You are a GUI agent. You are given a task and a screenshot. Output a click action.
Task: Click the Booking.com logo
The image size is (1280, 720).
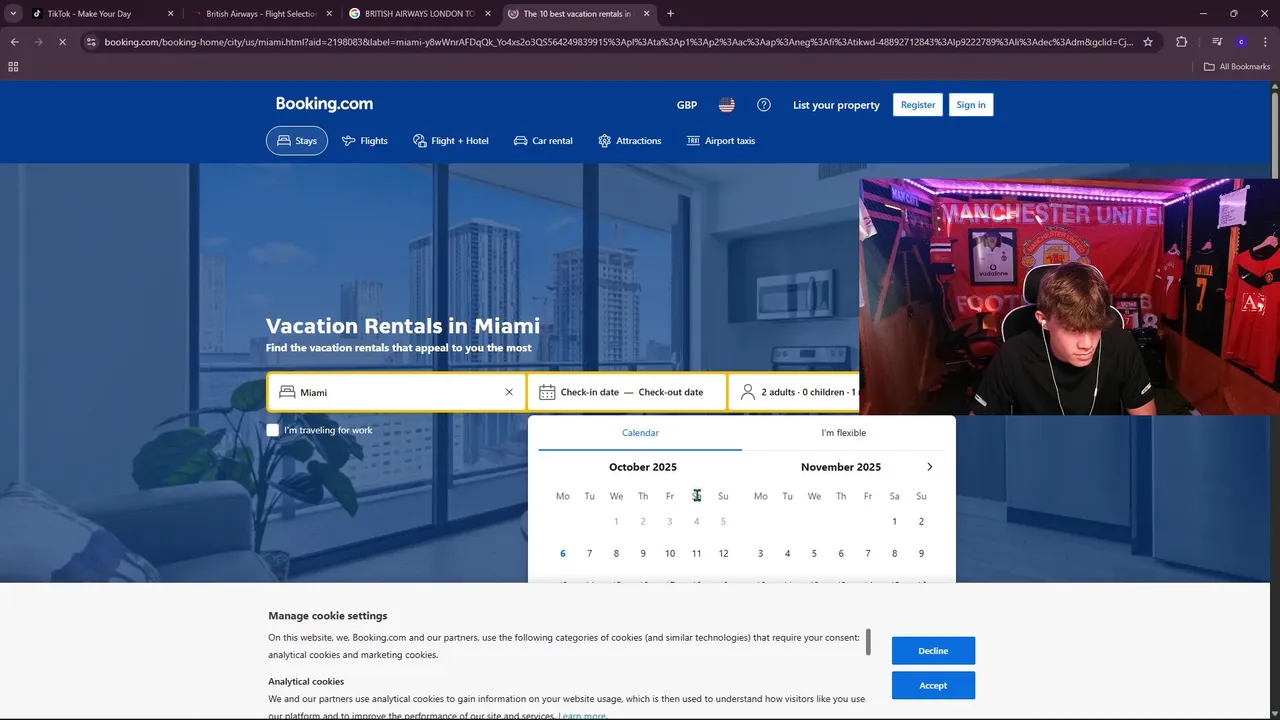click(x=324, y=104)
